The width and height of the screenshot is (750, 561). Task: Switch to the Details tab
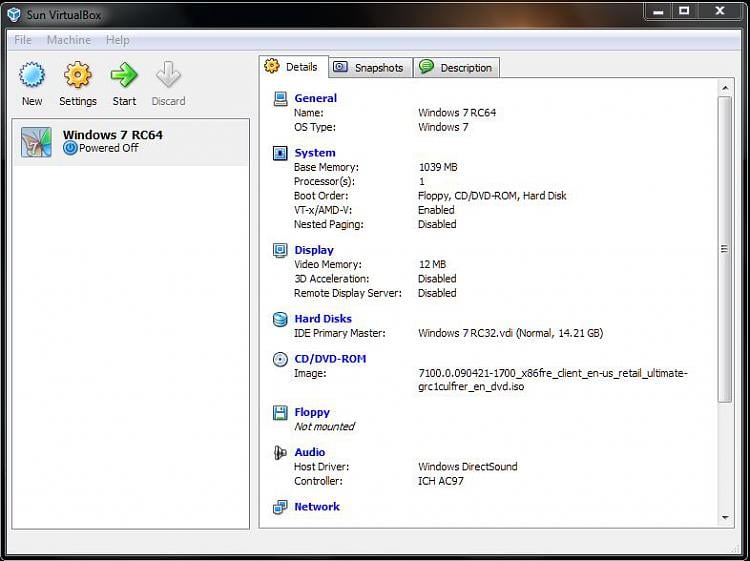(294, 66)
